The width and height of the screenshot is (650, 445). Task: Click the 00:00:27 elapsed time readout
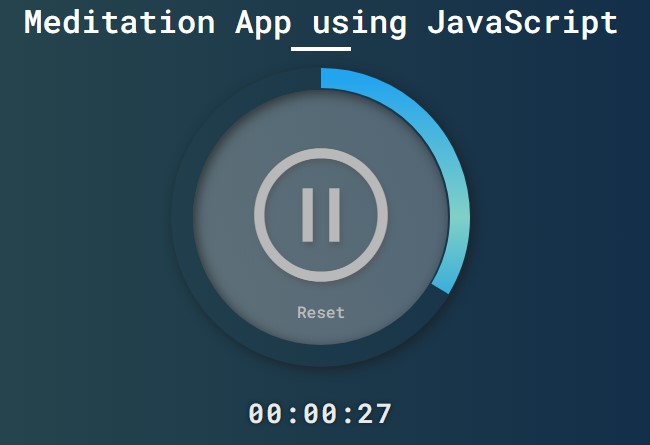point(320,414)
